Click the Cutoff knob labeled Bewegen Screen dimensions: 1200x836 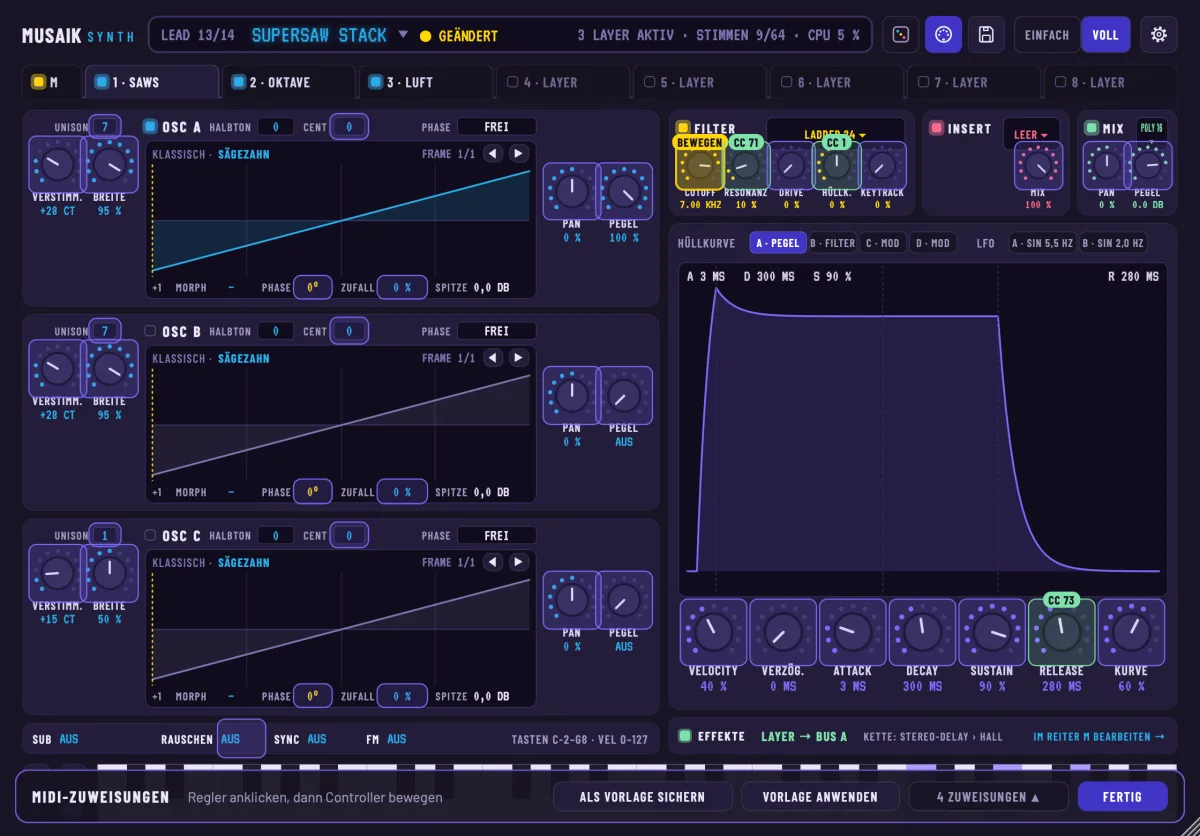click(x=699, y=165)
